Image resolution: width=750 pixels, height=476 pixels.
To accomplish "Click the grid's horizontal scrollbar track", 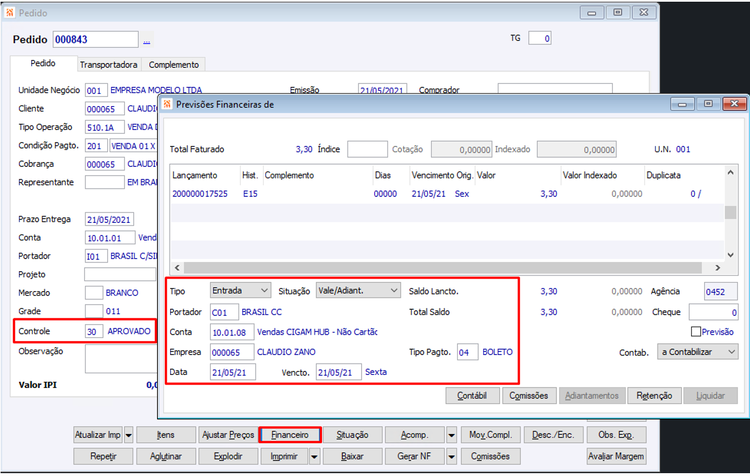I will point(442,267).
